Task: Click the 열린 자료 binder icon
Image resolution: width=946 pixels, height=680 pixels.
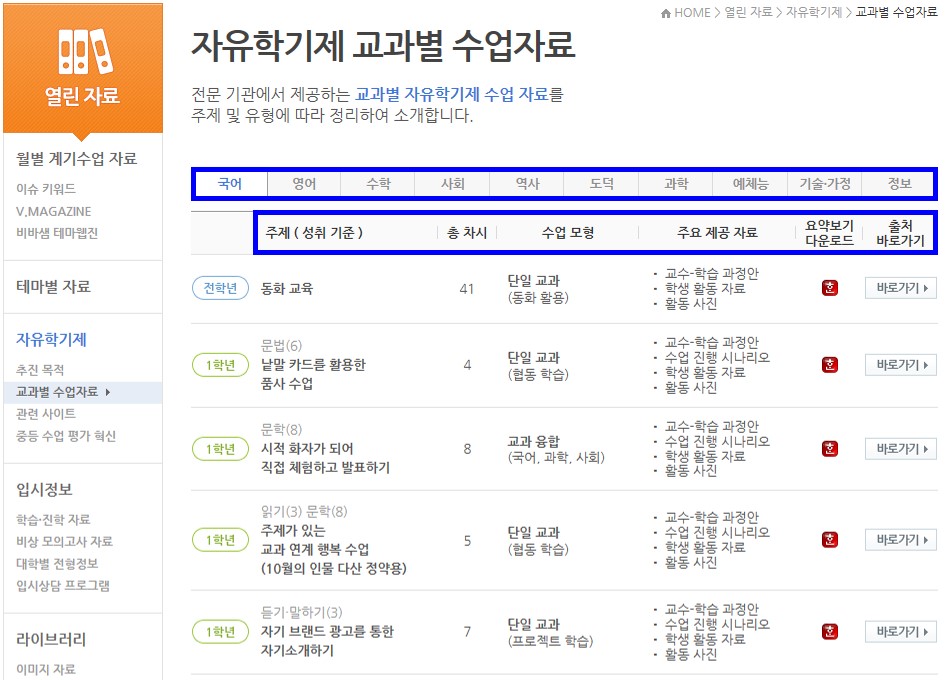Action: click(x=85, y=51)
